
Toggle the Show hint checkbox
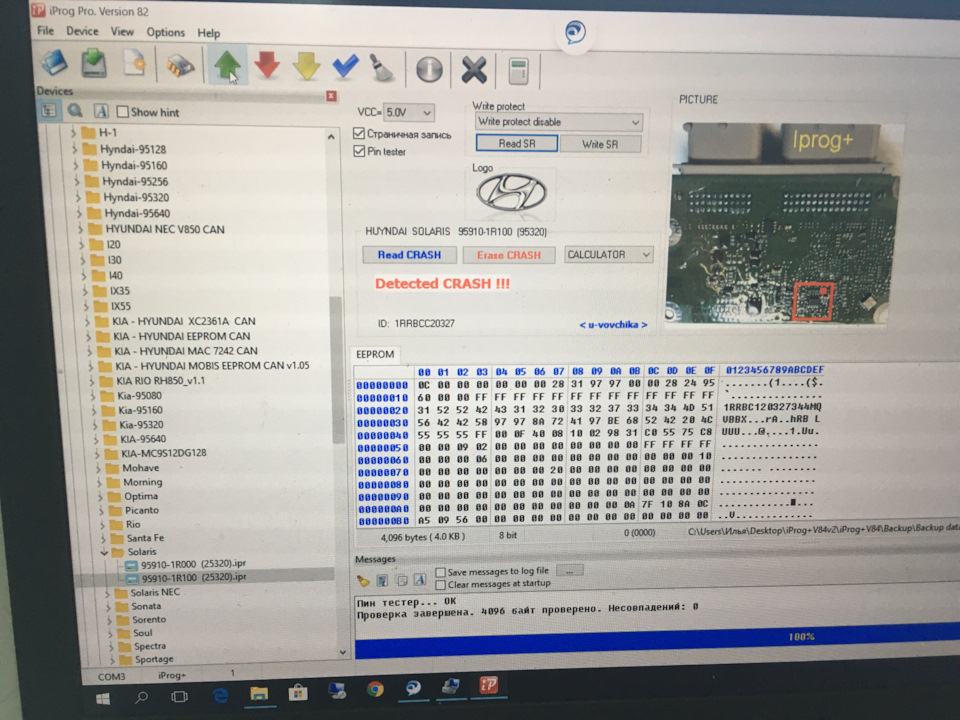(122, 112)
